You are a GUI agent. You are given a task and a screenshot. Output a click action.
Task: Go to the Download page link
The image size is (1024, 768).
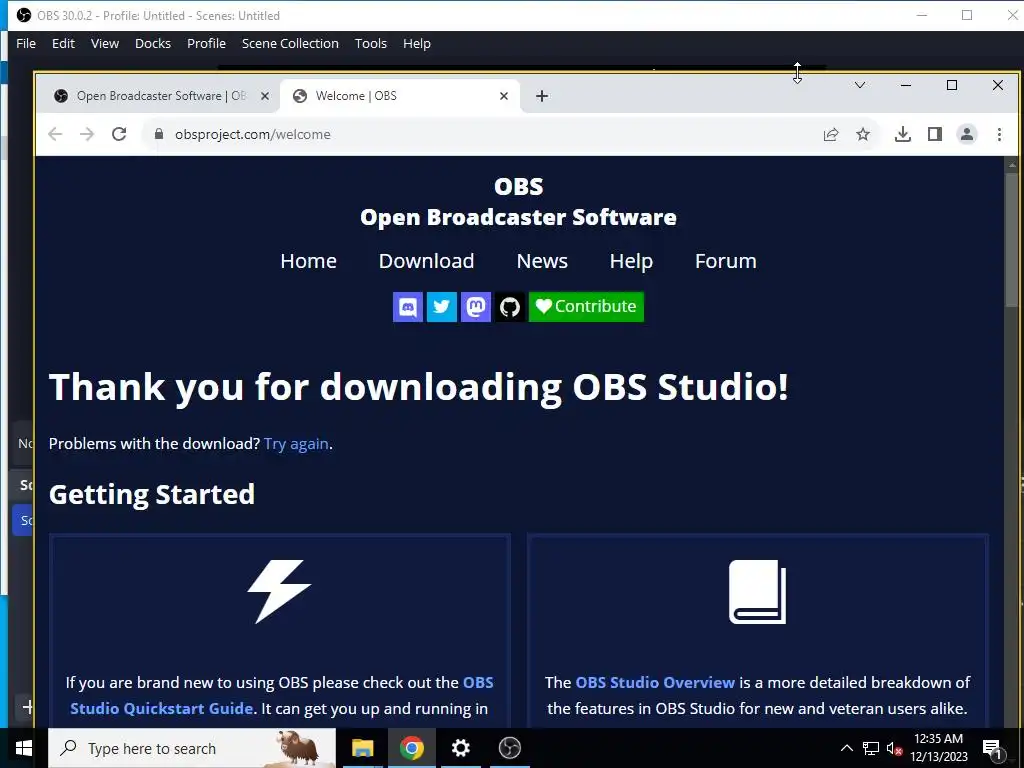click(426, 261)
